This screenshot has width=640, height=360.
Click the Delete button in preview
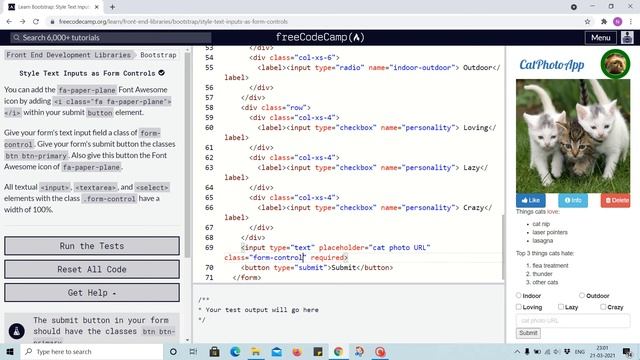click(616, 200)
